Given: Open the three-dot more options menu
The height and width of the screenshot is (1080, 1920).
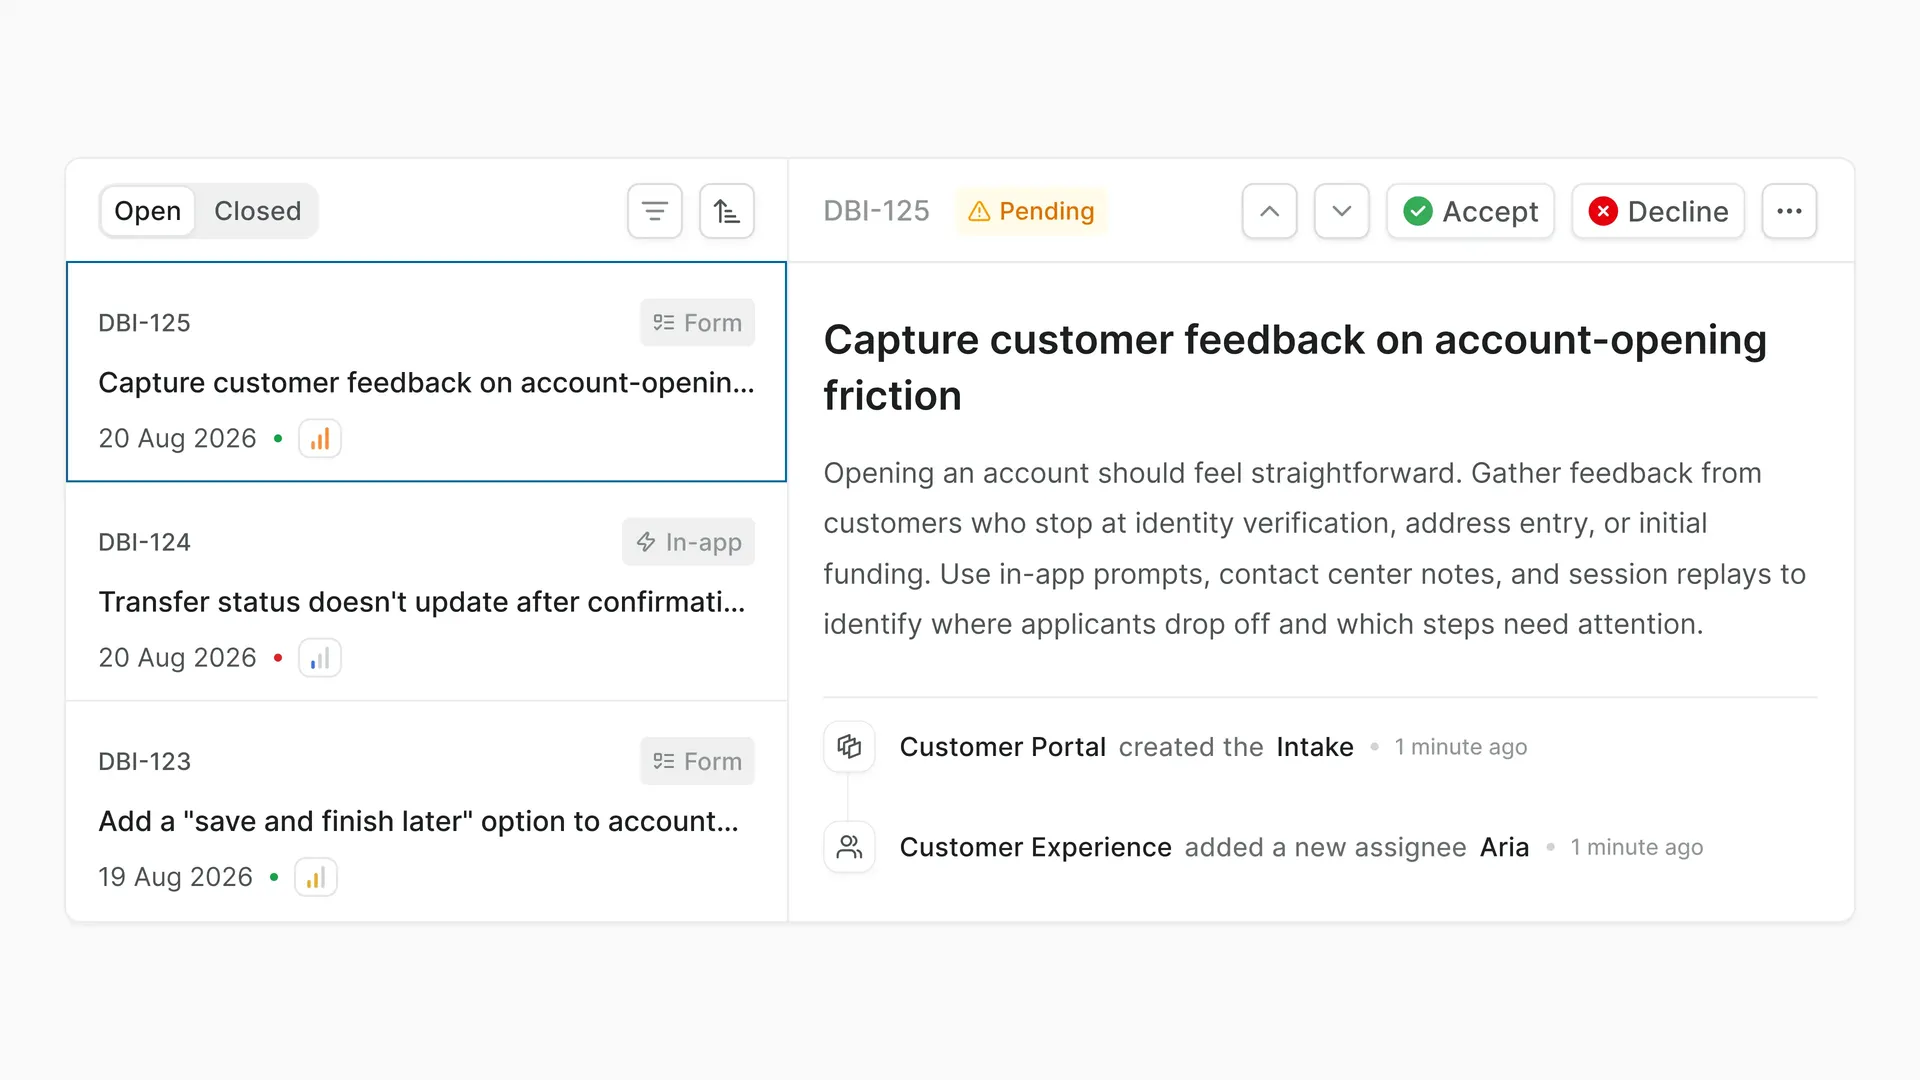Looking at the screenshot, I should 1789,211.
